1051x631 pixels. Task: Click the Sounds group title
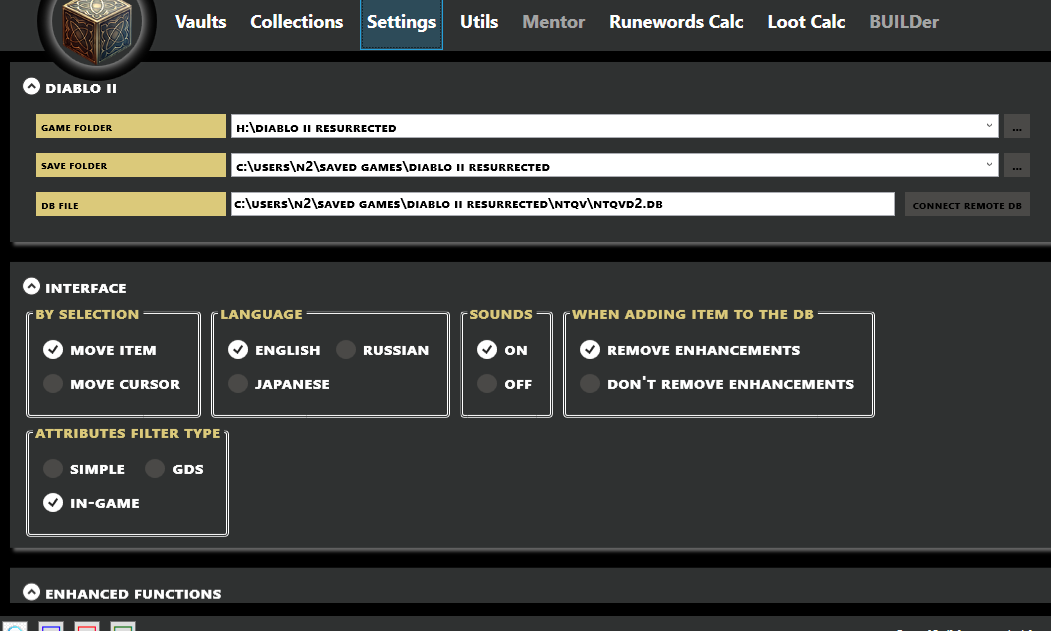click(501, 314)
